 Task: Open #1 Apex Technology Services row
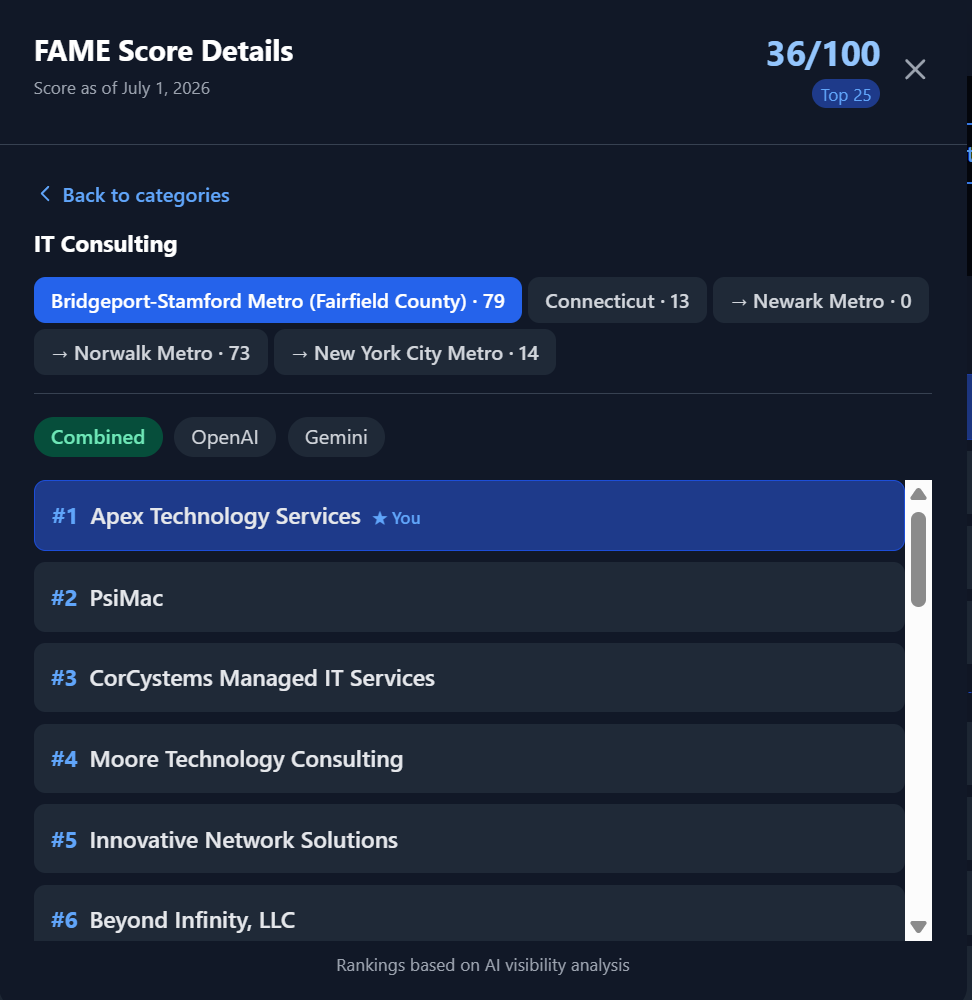coord(469,515)
